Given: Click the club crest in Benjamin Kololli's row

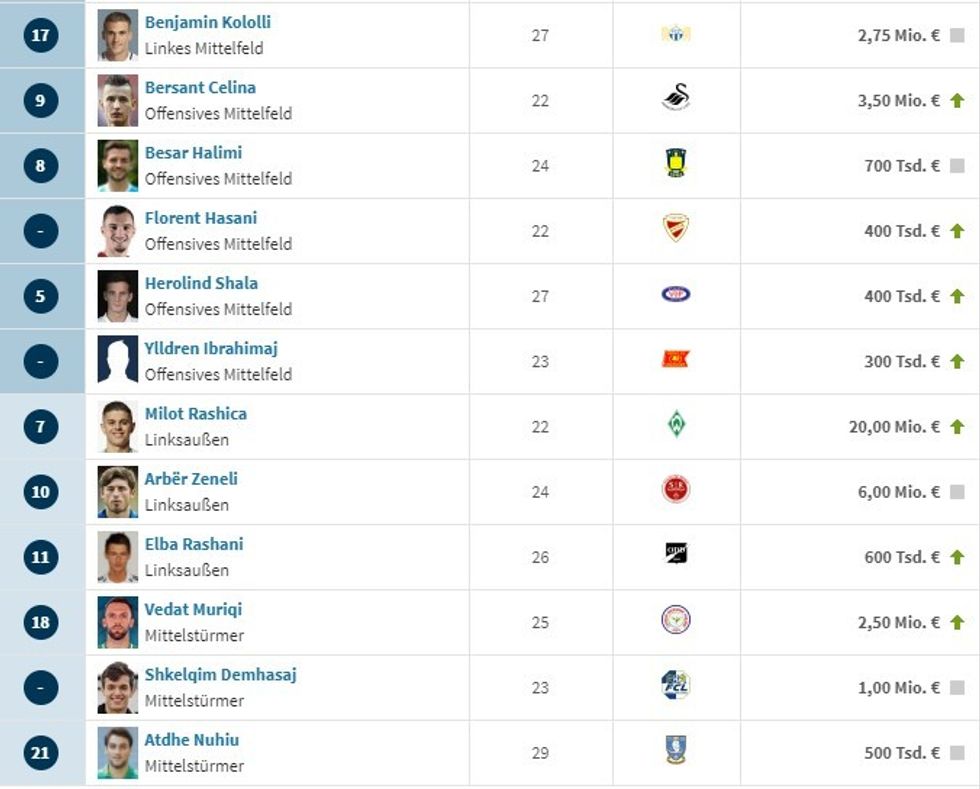Looking at the screenshot, I should (676, 34).
